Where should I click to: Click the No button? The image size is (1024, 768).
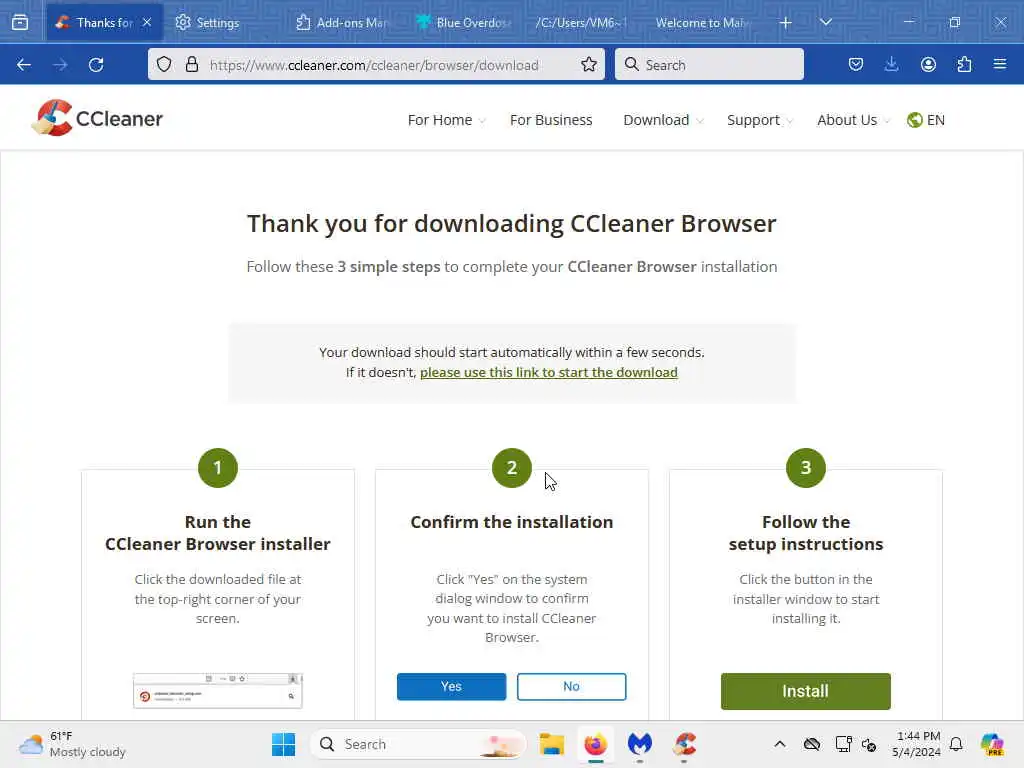pos(571,686)
